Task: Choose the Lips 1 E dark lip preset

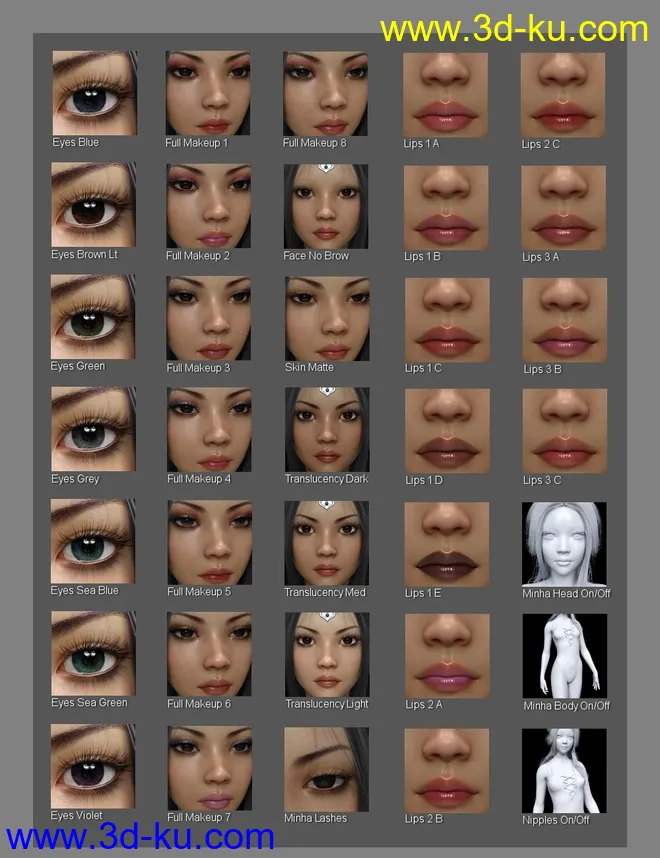Action: tap(446, 543)
